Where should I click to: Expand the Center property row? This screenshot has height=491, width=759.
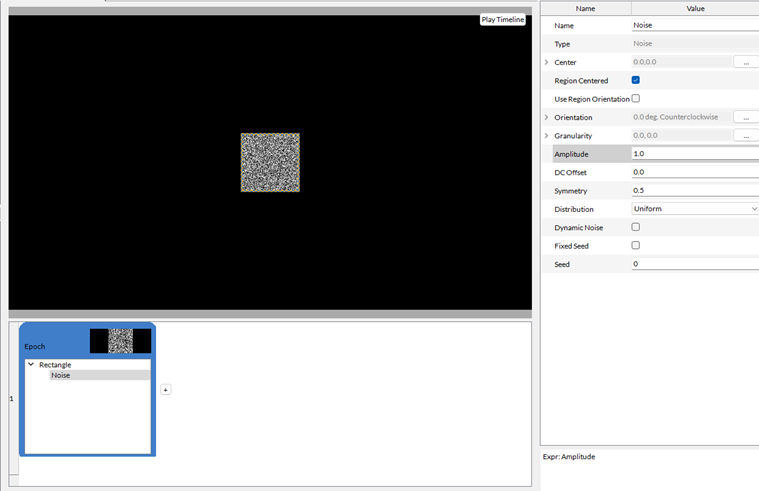click(x=546, y=62)
